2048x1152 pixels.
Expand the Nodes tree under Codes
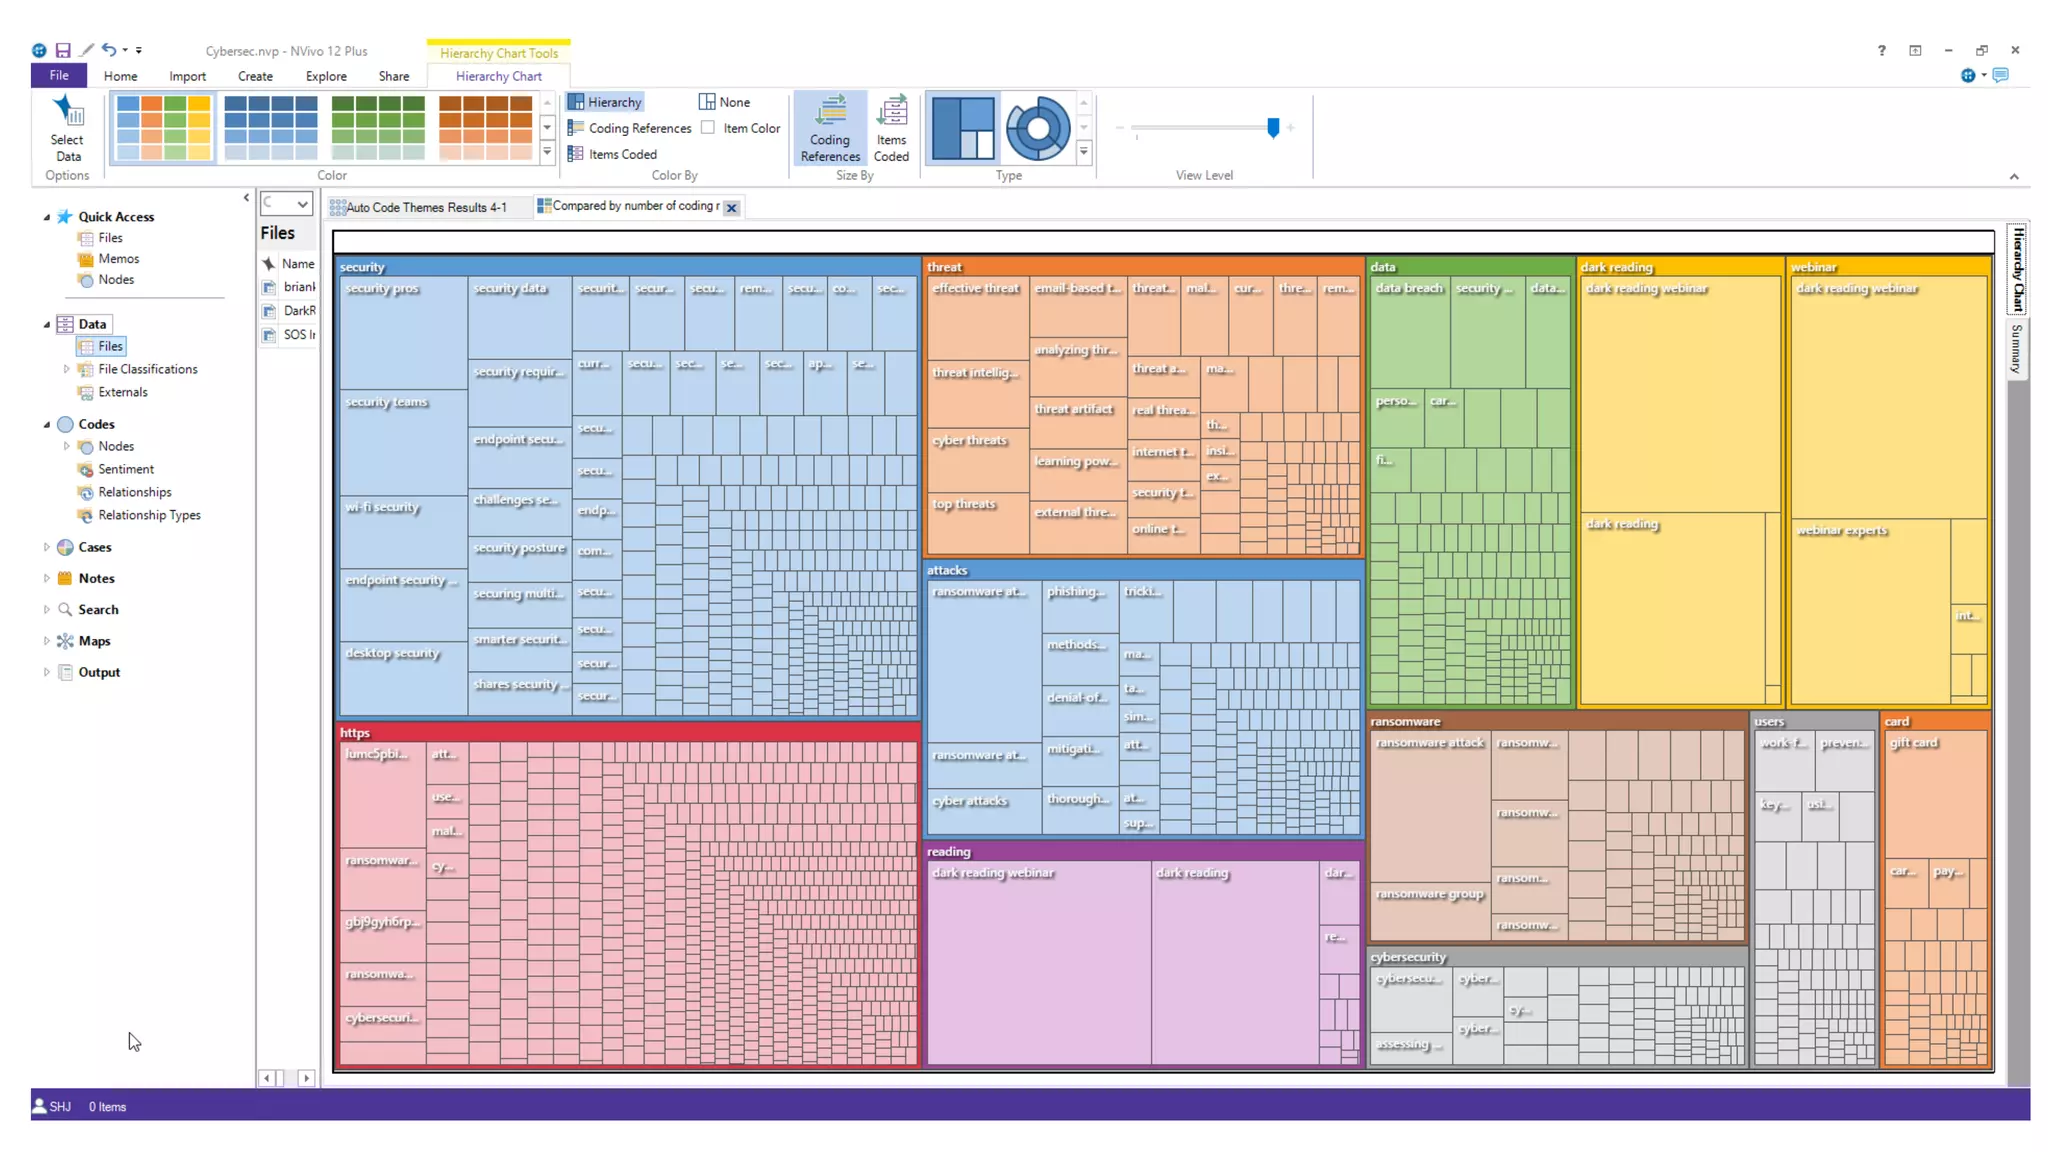coord(67,446)
